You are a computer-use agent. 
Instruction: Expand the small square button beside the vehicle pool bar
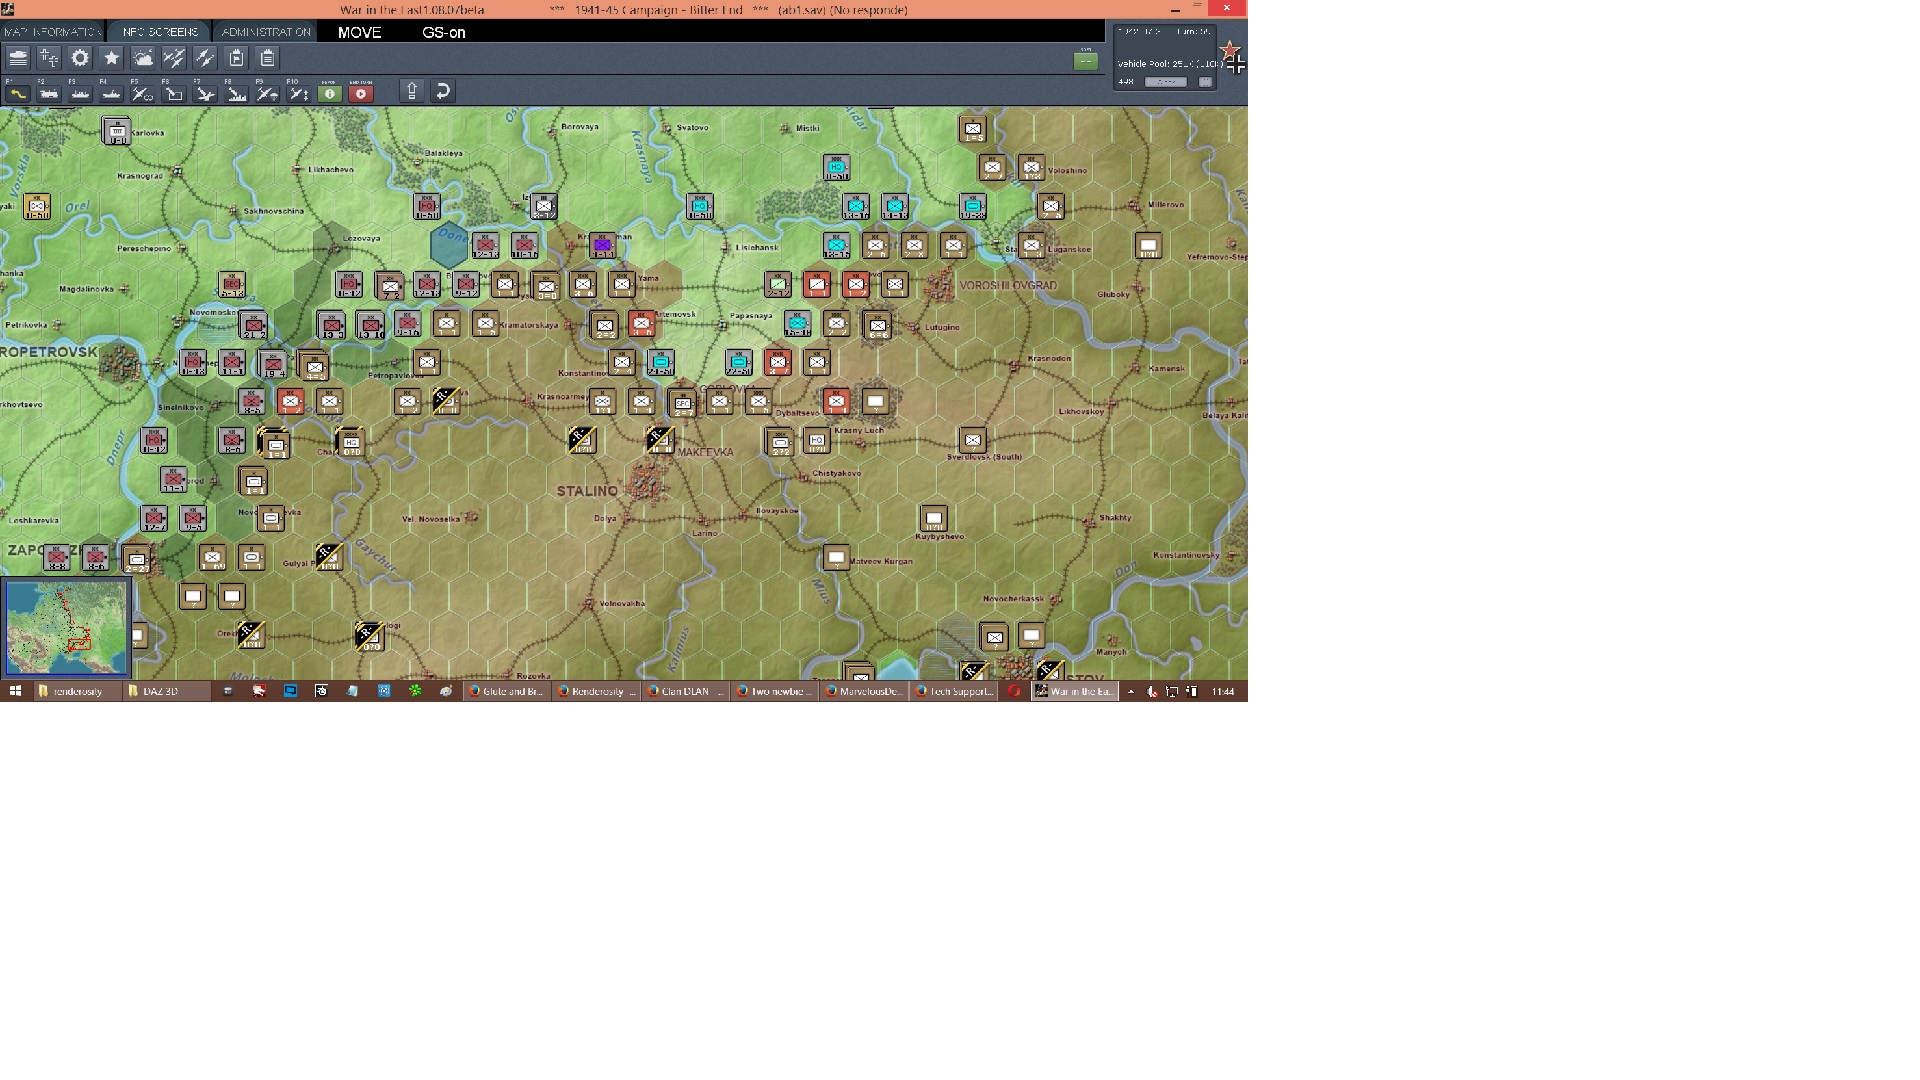[1205, 82]
